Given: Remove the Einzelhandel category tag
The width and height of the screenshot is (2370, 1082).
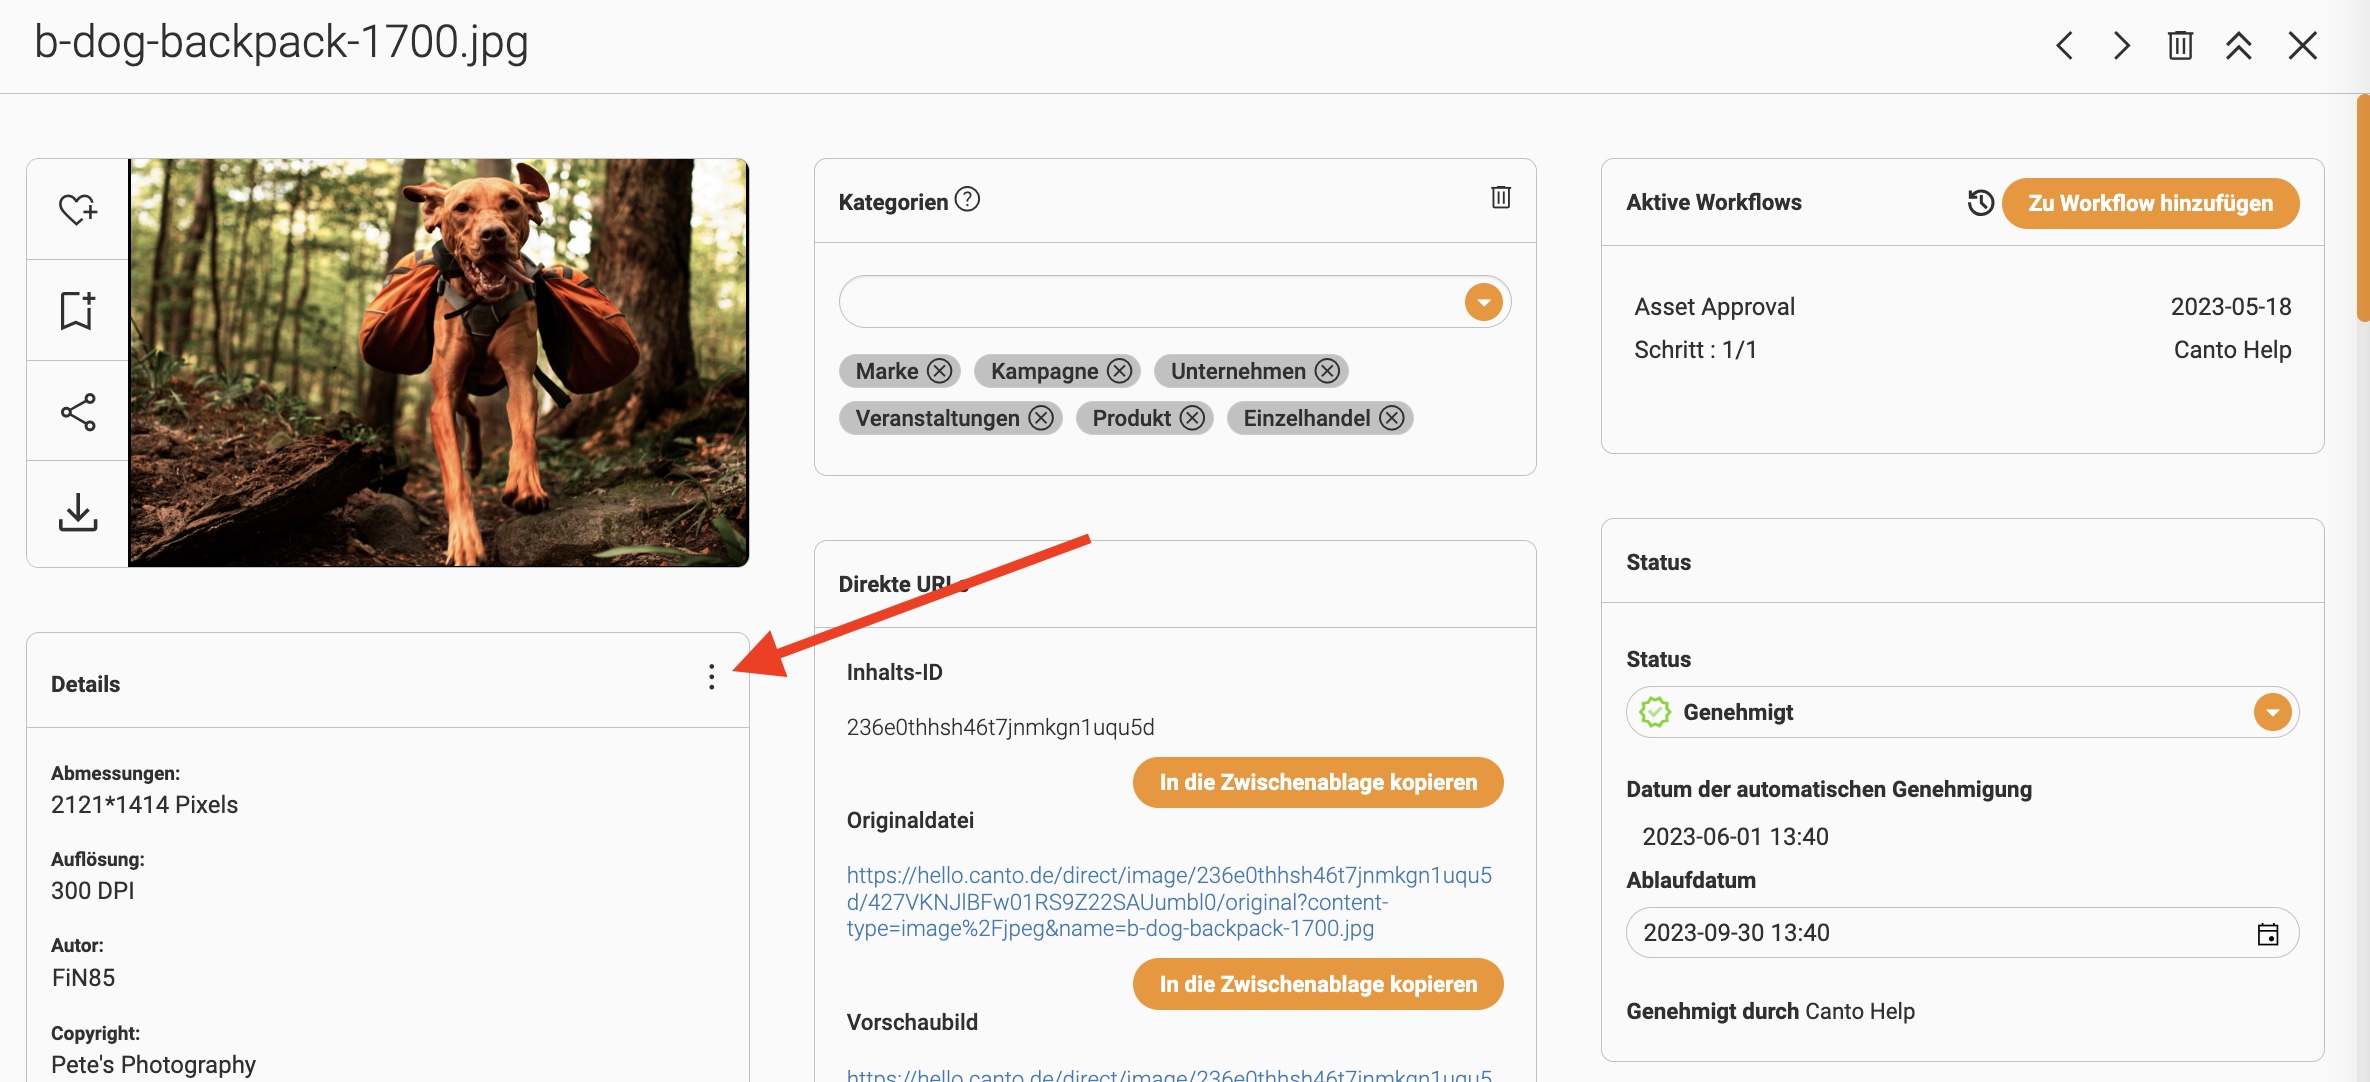Looking at the screenshot, I should 1392,418.
